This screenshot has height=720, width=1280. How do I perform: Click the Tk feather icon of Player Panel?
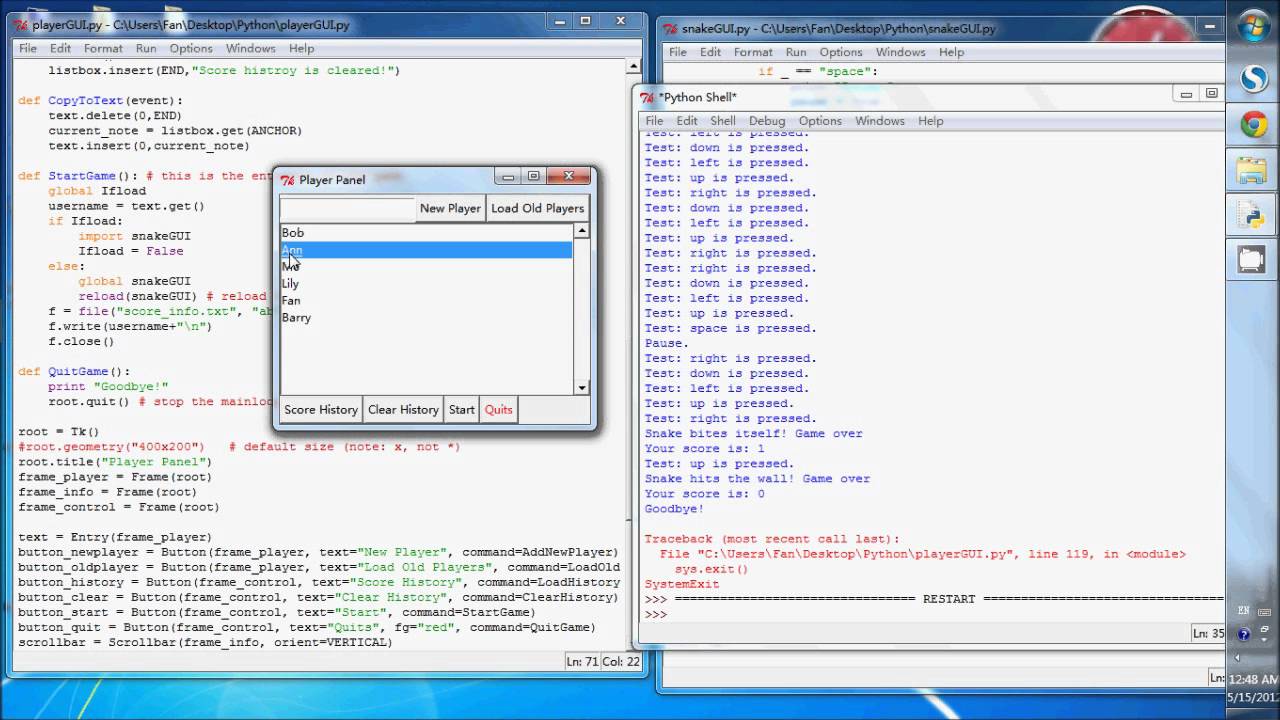click(287, 180)
